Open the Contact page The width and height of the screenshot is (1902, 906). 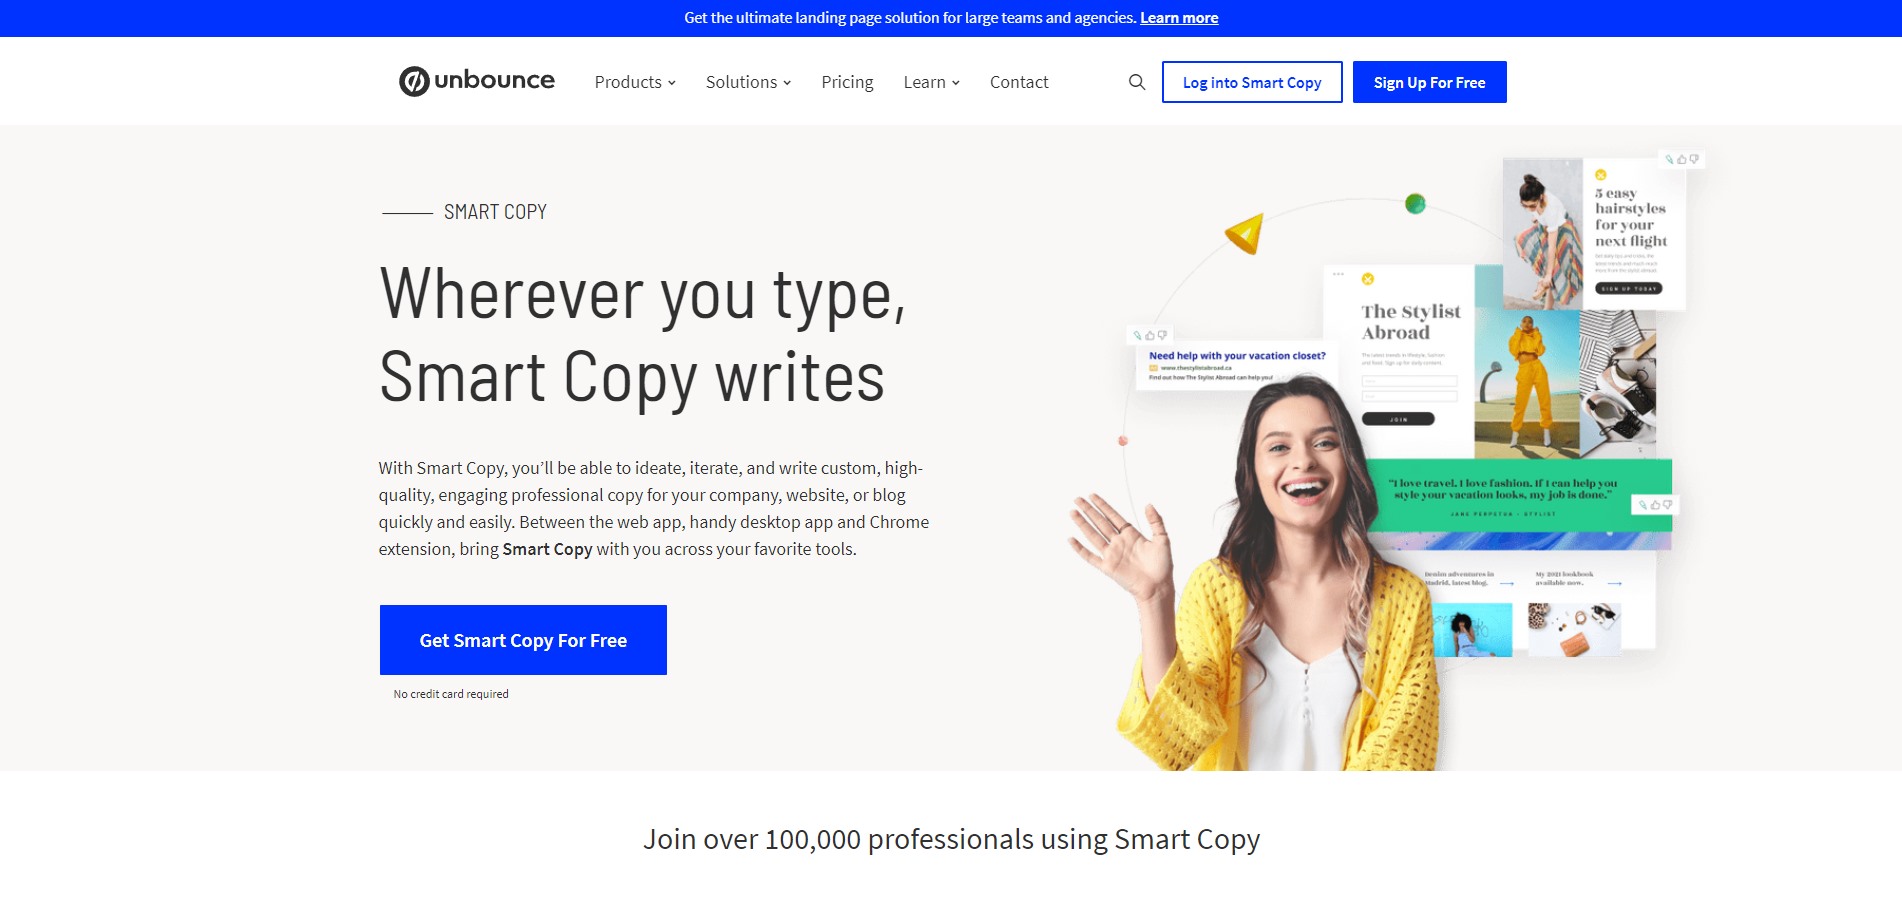tap(1019, 82)
